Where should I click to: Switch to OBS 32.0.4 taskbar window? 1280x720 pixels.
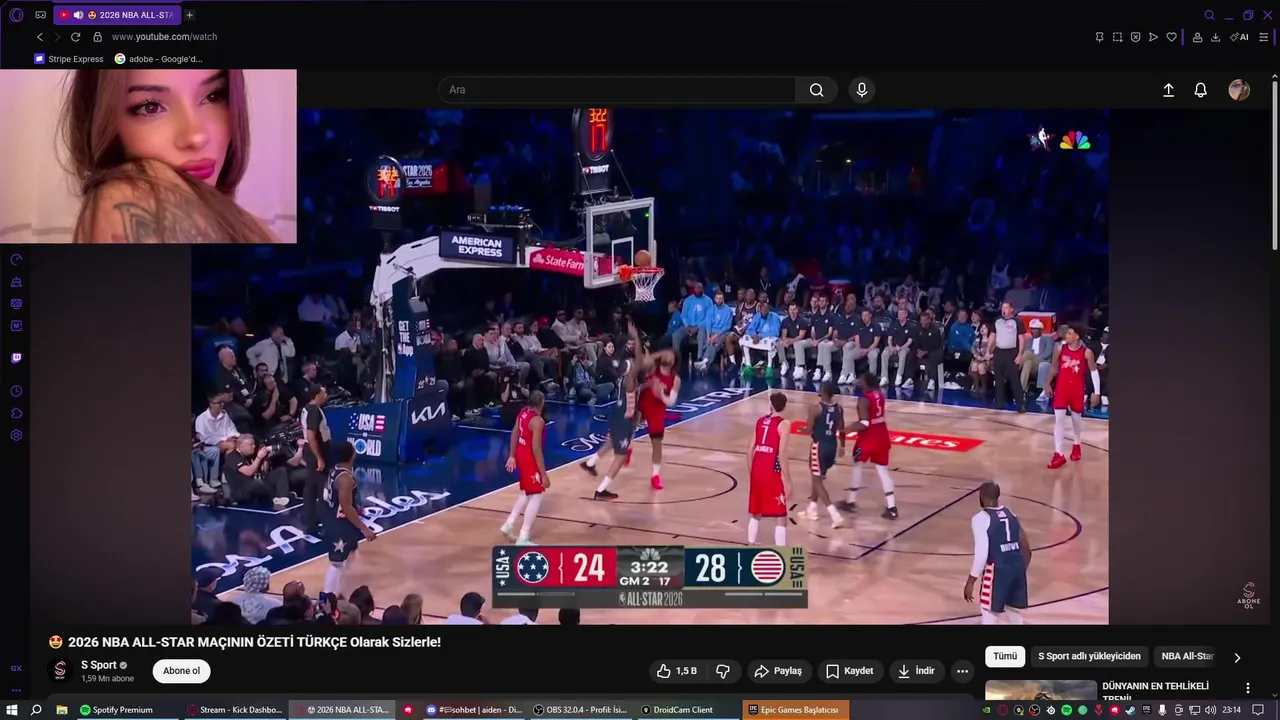click(x=580, y=710)
